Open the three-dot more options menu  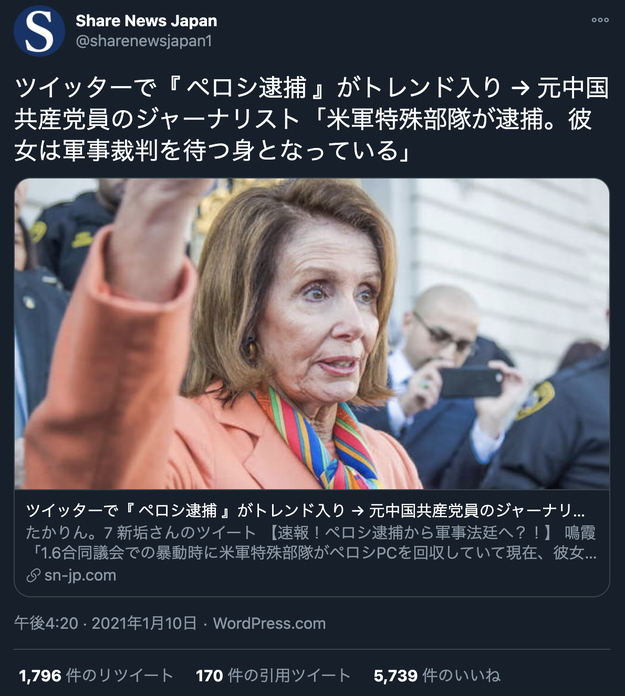600,20
